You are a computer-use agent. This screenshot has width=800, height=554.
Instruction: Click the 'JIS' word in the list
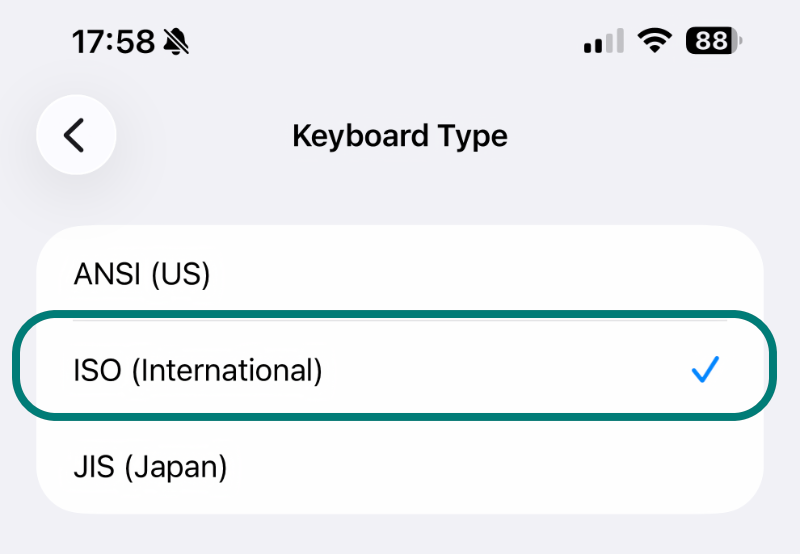tap(95, 467)
